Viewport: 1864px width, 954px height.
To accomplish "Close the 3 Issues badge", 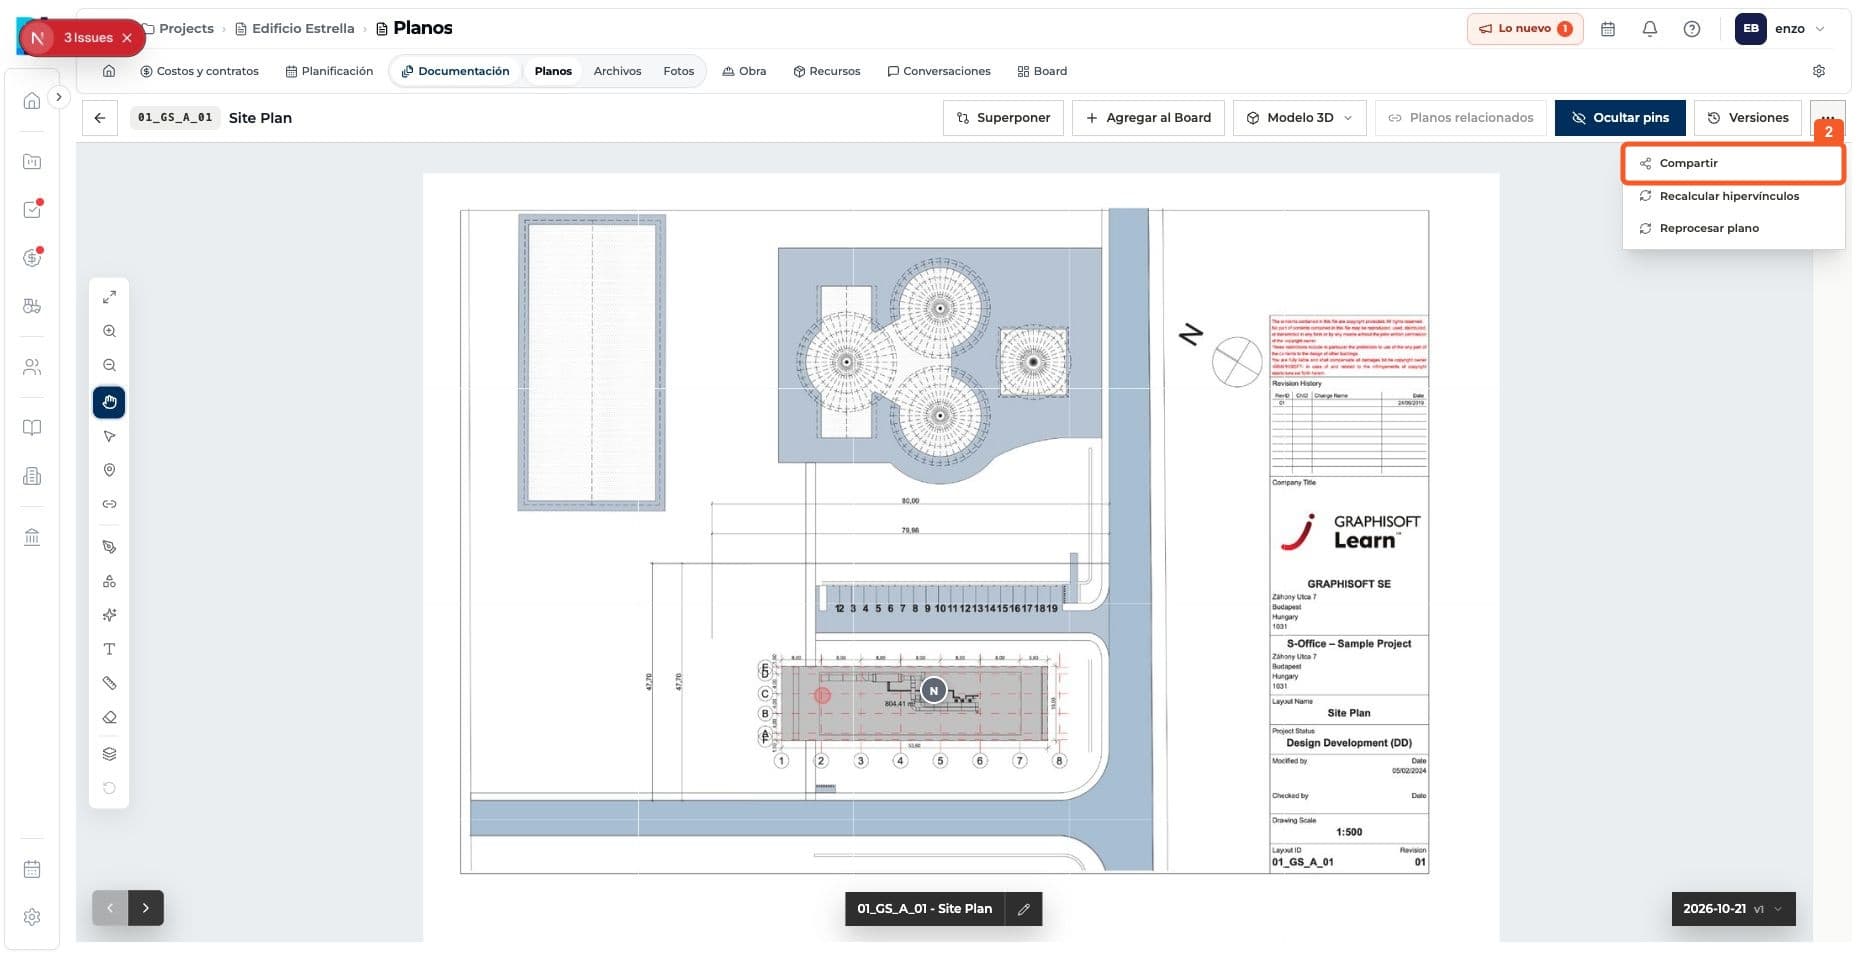I will tap(127, 38).
